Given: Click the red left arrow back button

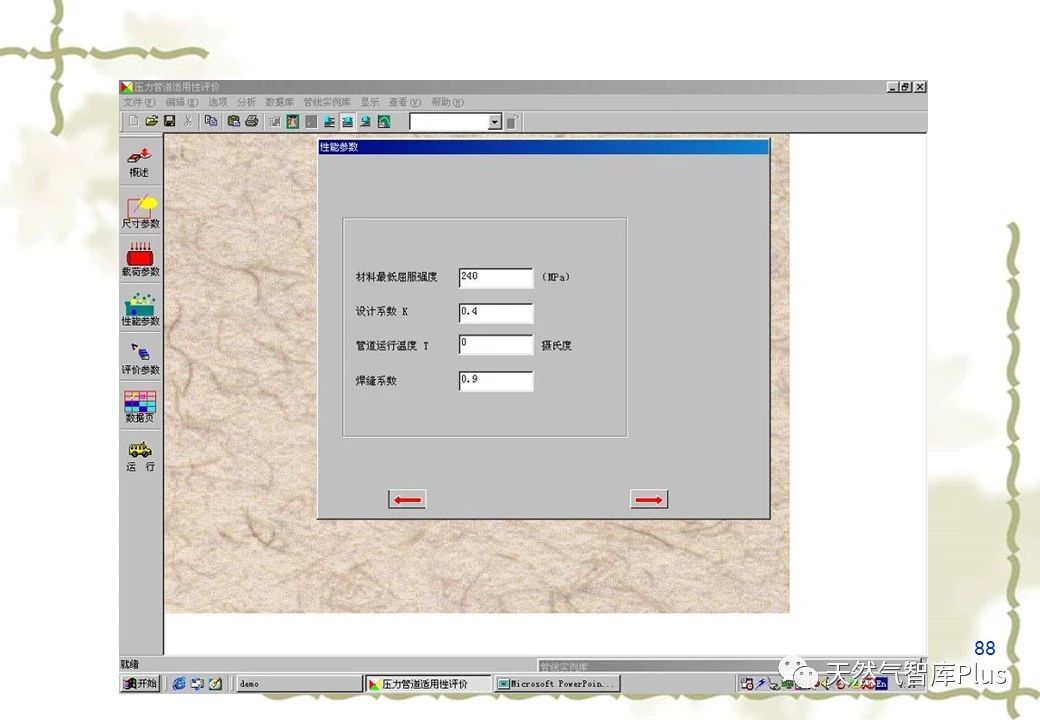Looking at the screenshot, I should tap(407, 500).
